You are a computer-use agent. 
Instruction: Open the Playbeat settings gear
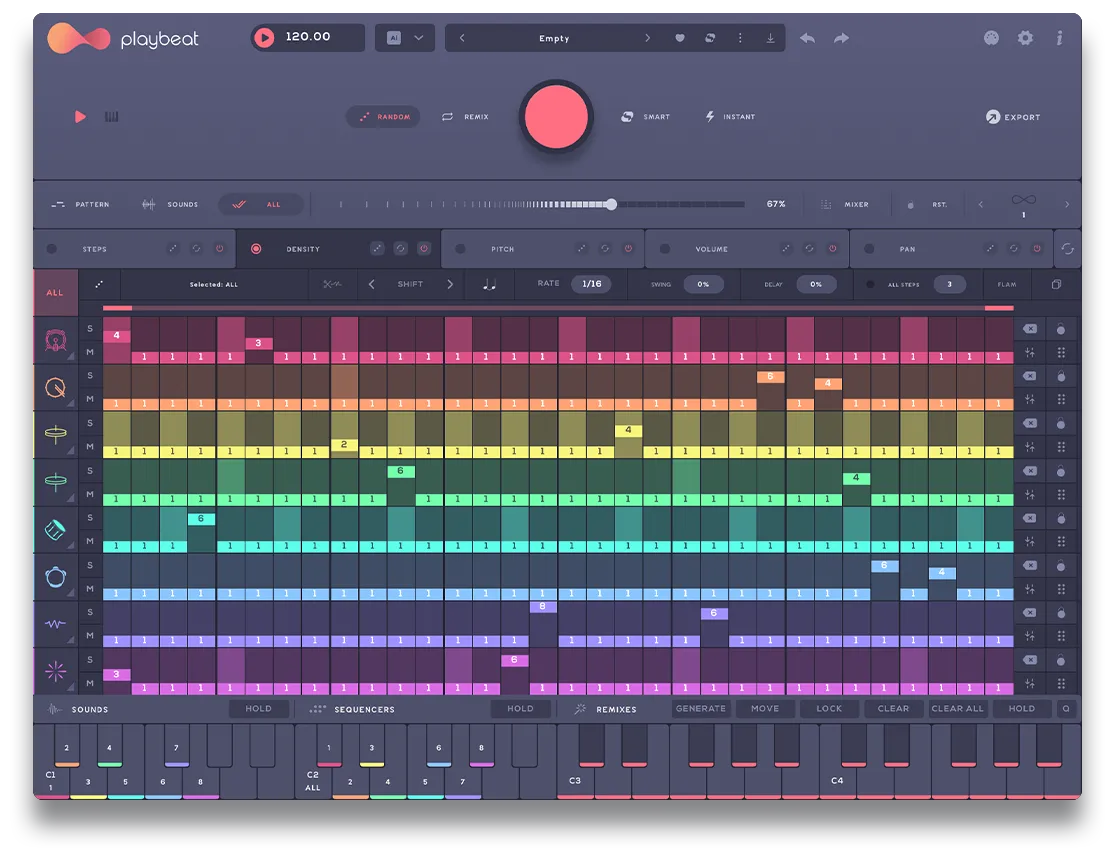tap(1024, 38)
